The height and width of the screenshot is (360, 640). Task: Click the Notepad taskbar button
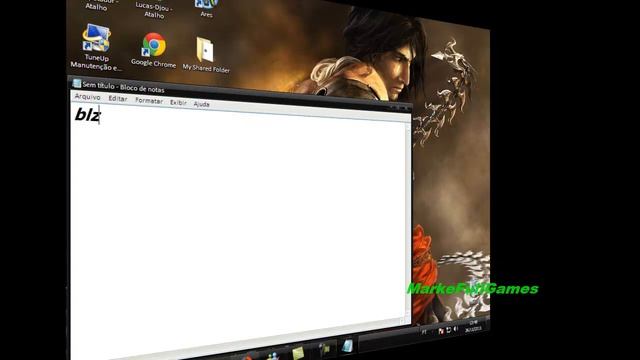coord(347,346)
